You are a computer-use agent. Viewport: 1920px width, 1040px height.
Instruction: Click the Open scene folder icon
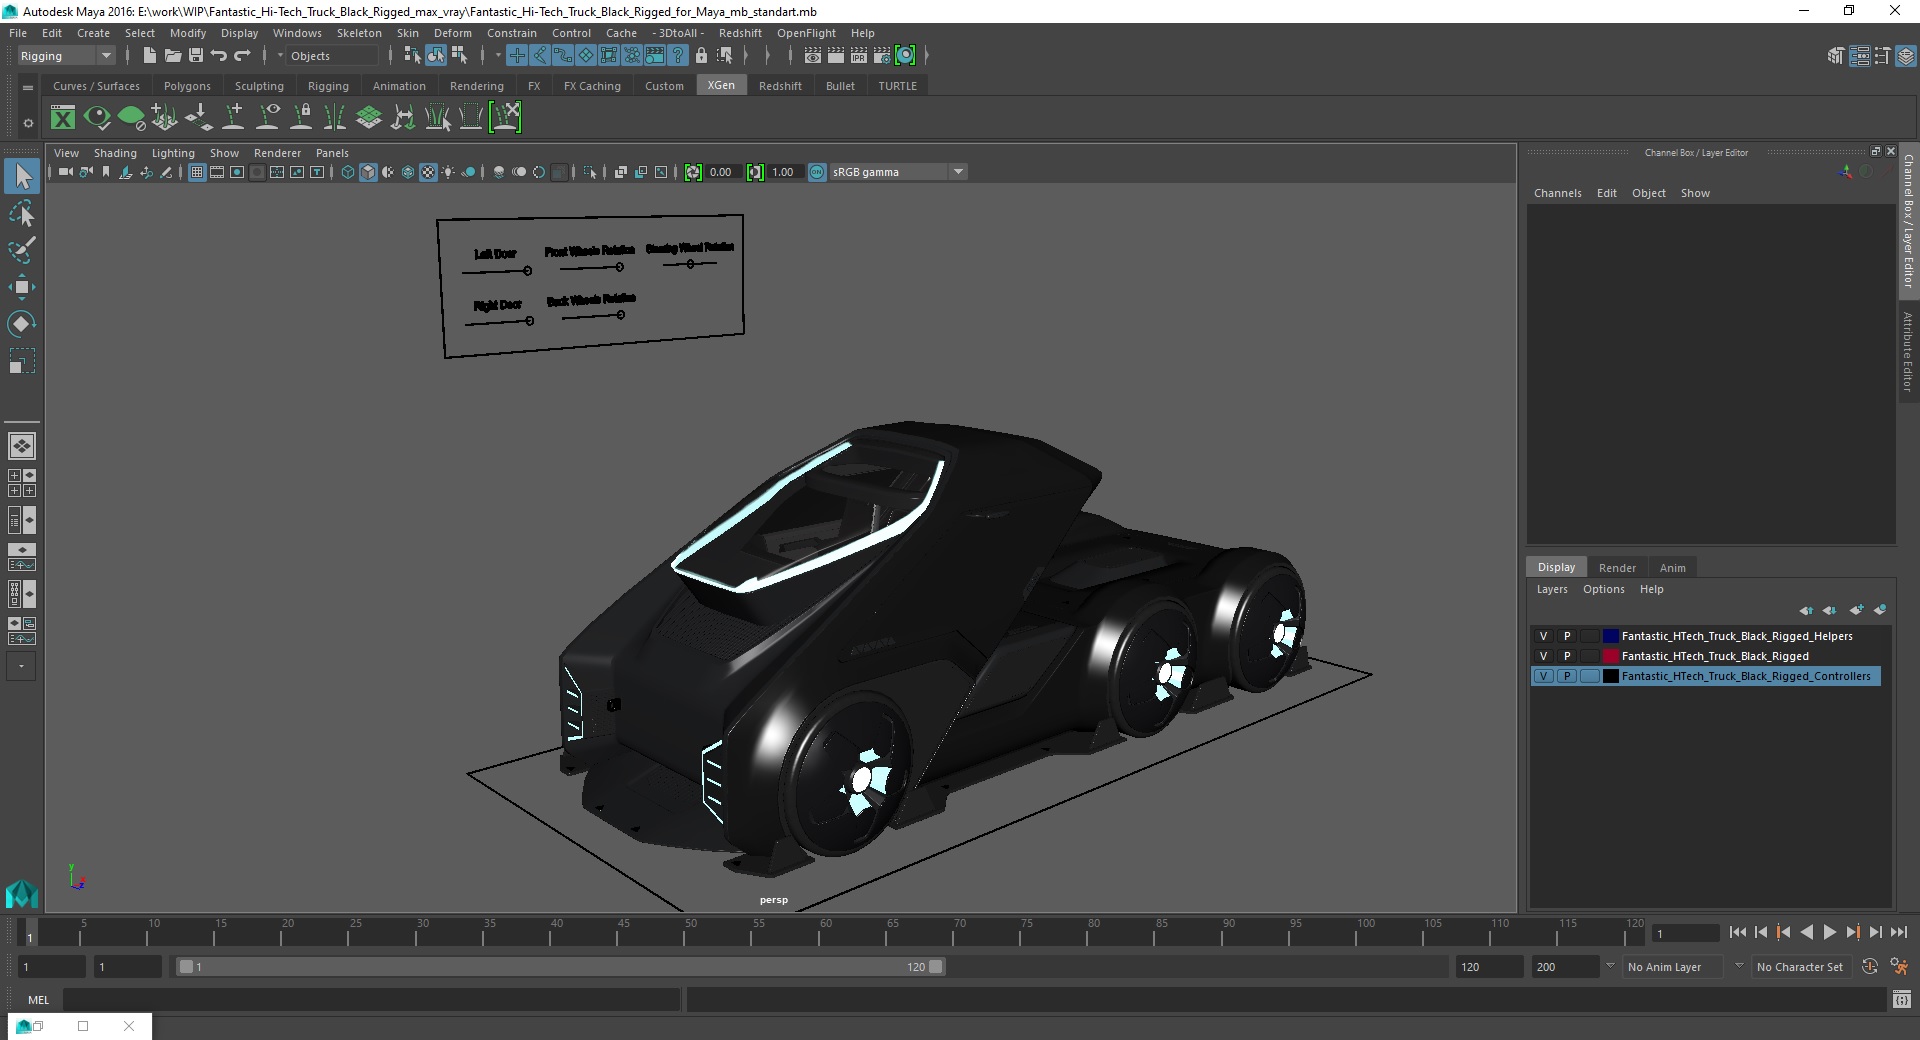(x=172, y=56)
